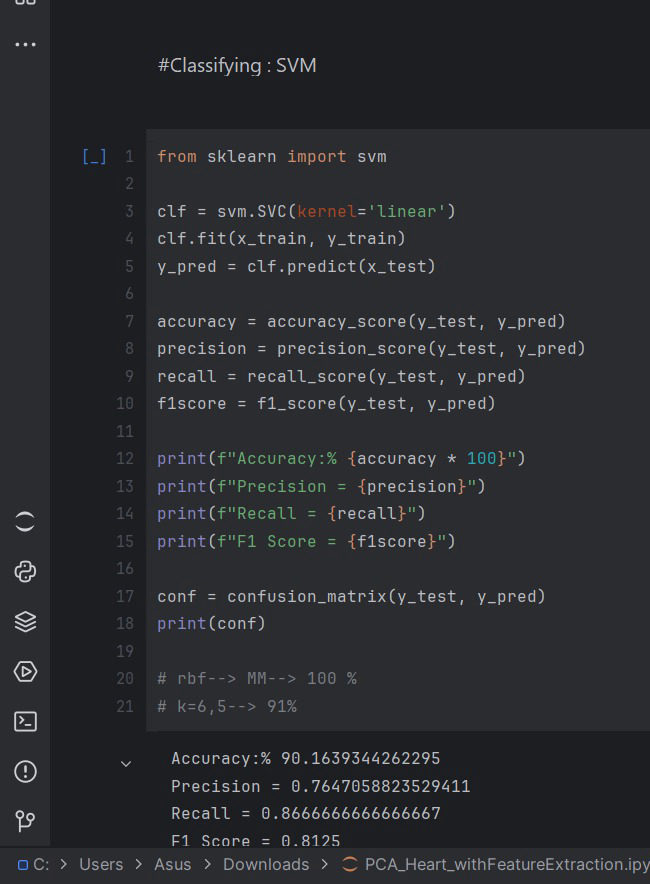This screenshot has height=884, width=650.
Task: Select the Downloads breadcrumb segment
Action: click(x=266, y=864)
